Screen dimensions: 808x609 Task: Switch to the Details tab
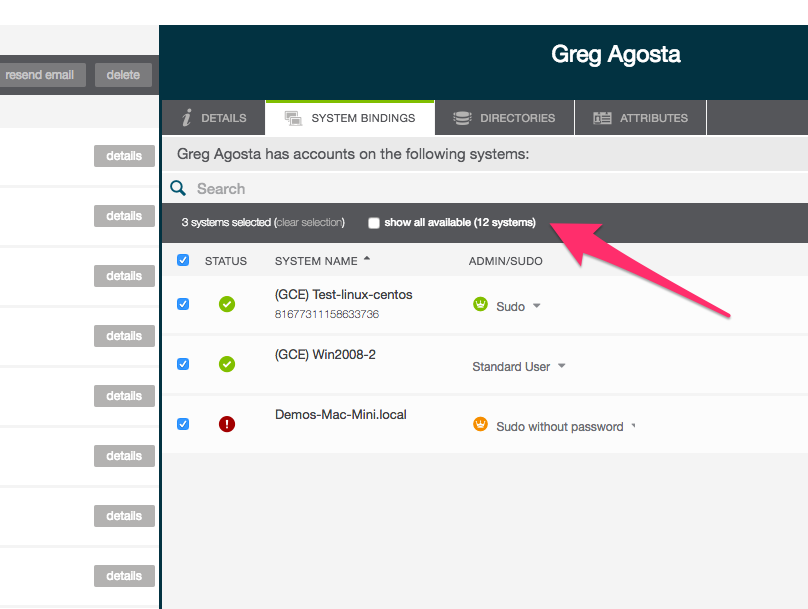[214, 118]
